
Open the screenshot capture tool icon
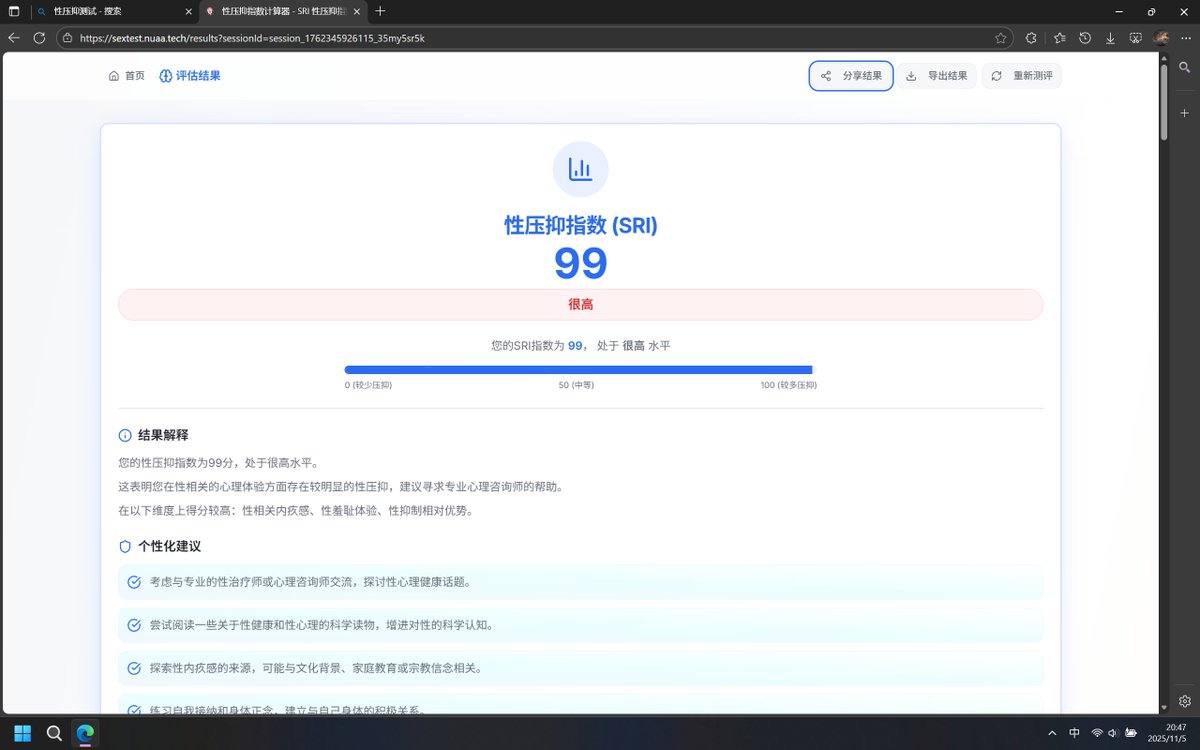(x=1135, y=38)
